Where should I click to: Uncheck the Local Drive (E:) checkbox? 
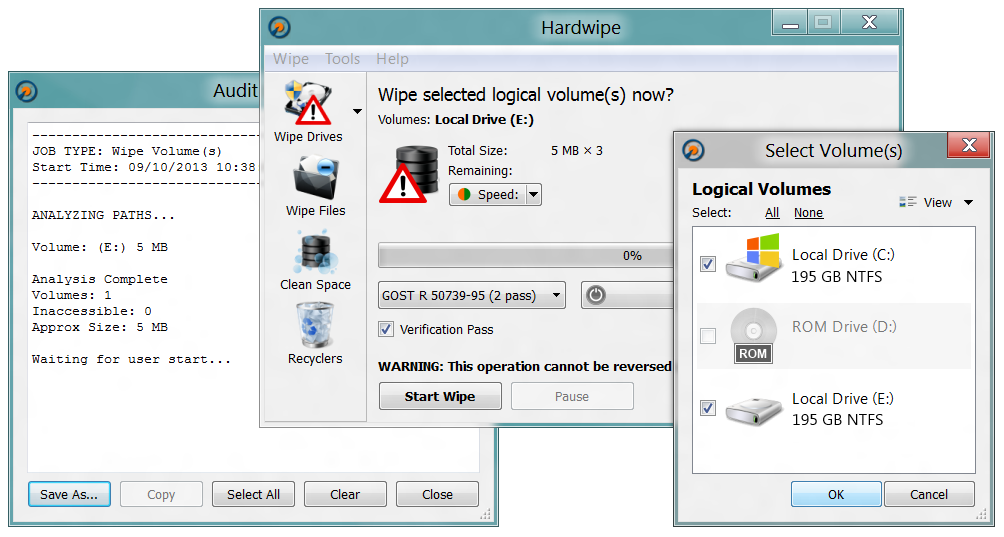coord(708,408)
